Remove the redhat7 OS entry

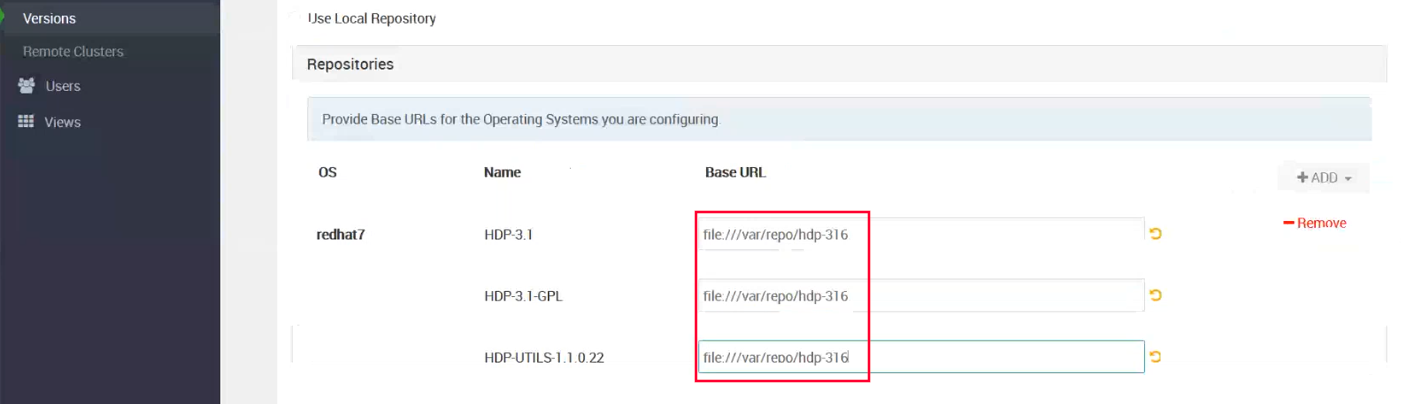coord(1315,223)
